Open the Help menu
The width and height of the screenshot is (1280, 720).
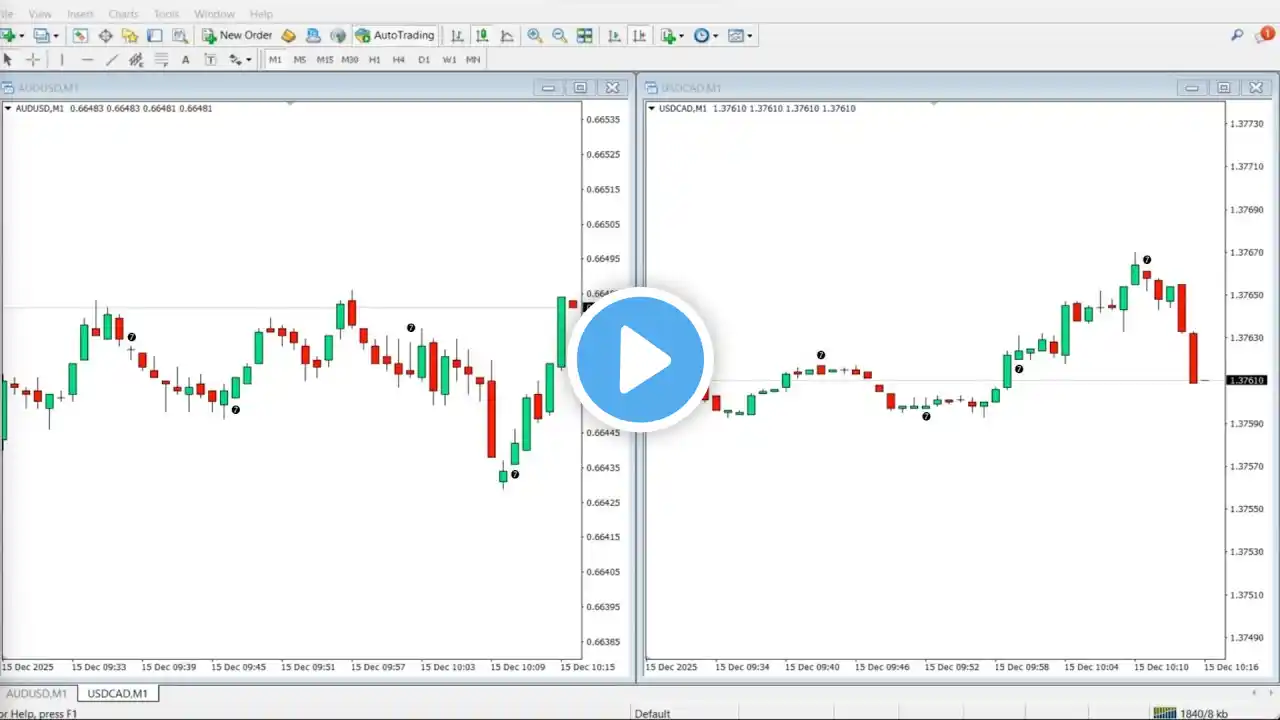click(x=261, y=14)
